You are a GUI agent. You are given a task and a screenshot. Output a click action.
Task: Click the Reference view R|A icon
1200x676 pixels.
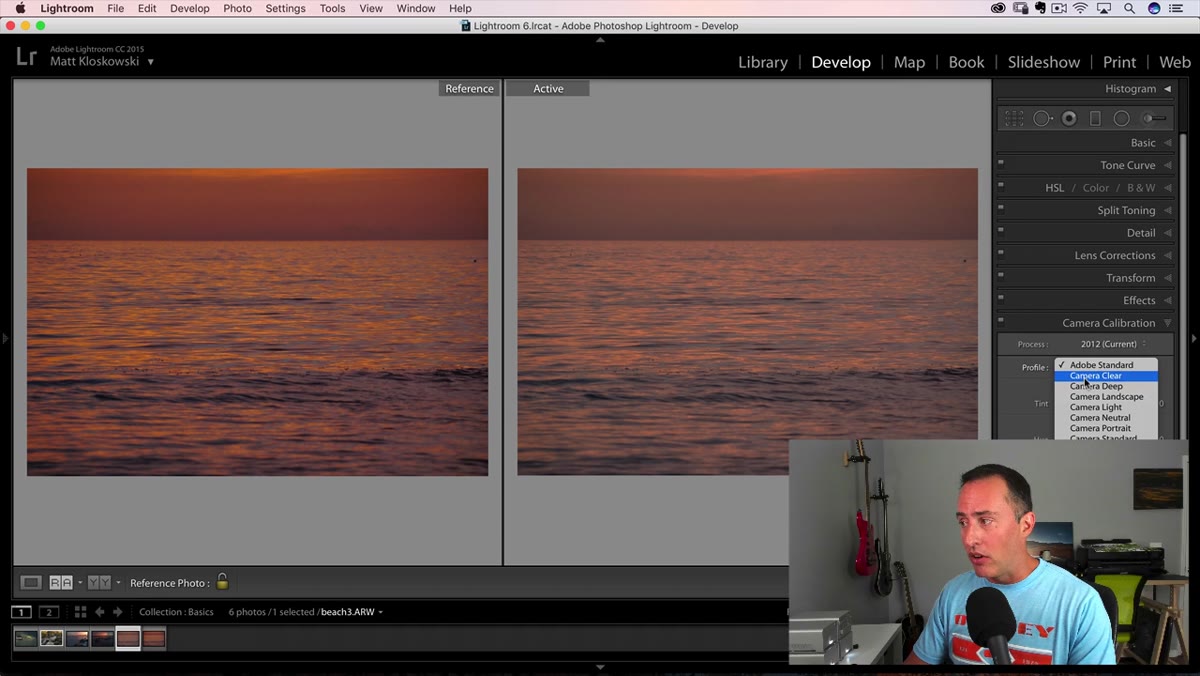[61, 582]
